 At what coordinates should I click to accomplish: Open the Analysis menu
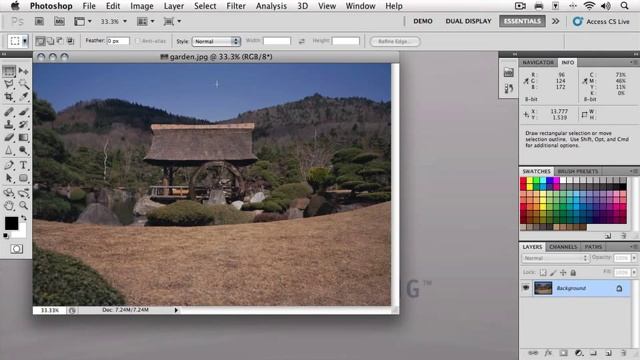pos(271,6)
